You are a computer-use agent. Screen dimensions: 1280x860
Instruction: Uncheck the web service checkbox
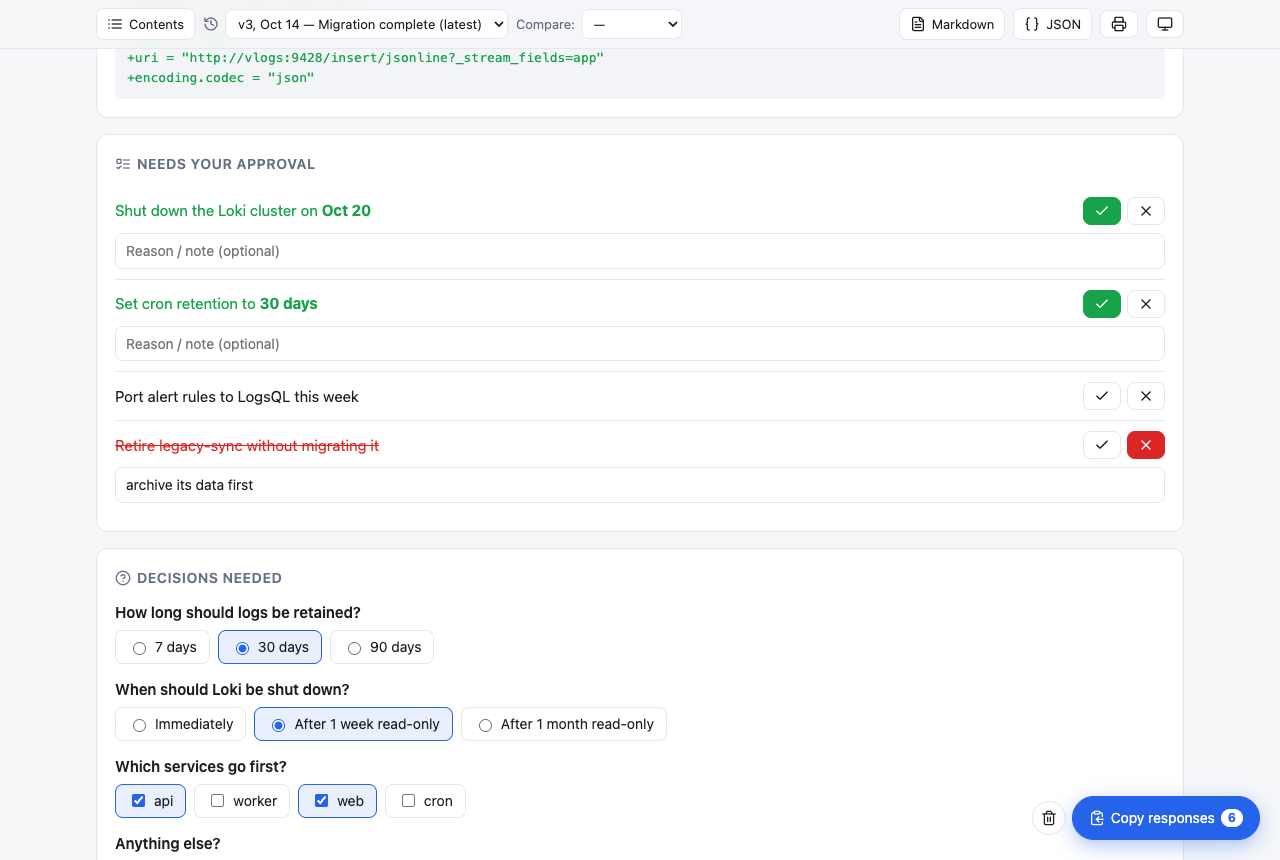(x=338, y=801)
